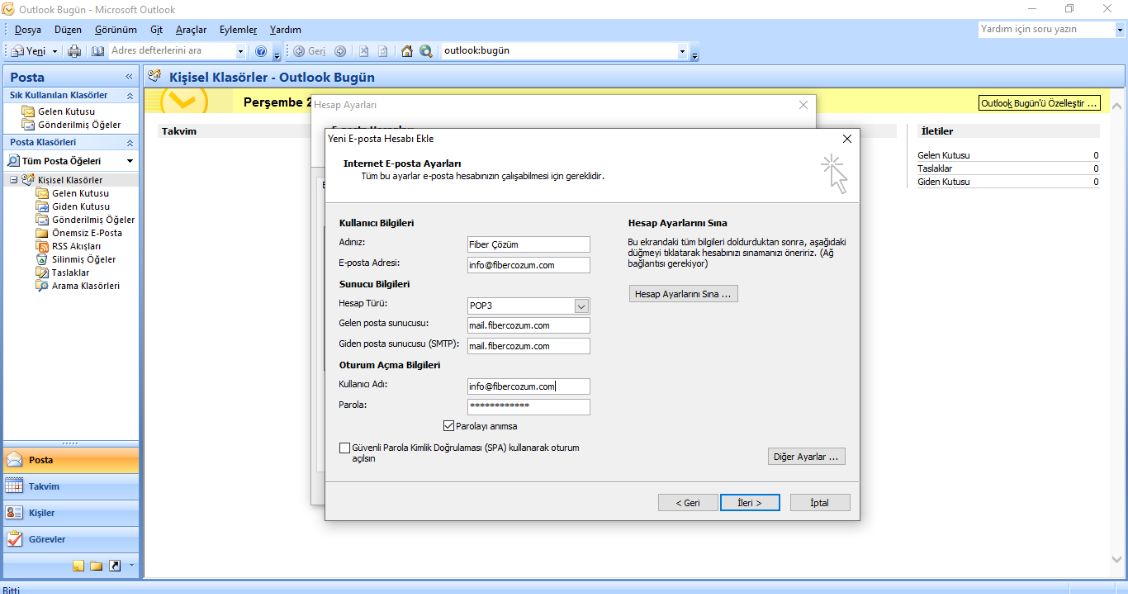
Task: Open the Araçlar menu
Action: 190,30
